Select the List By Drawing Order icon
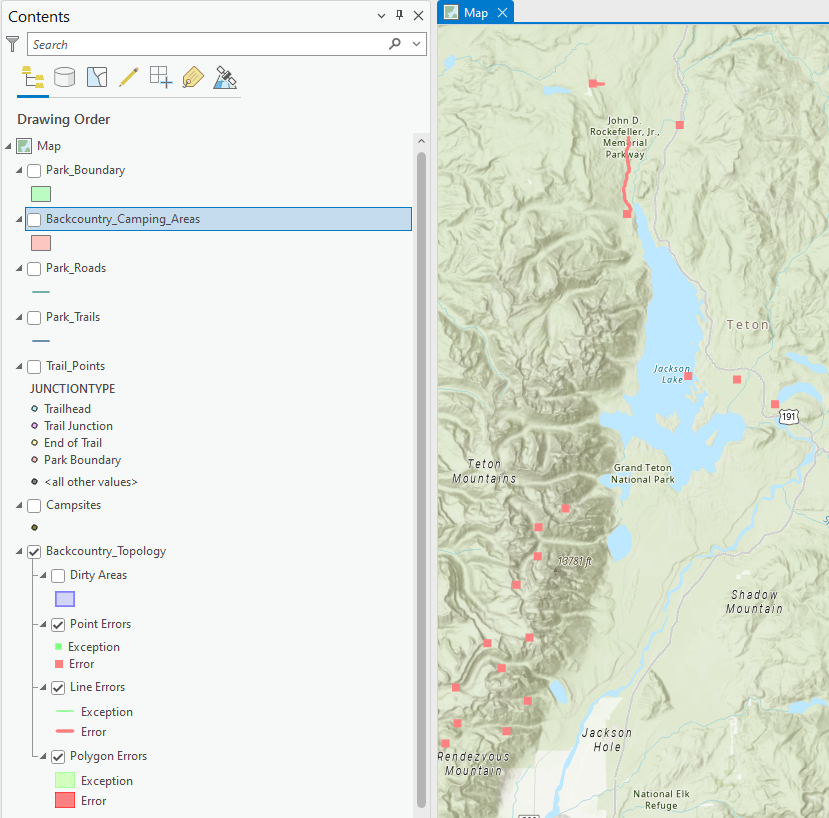The height and width of the screenshot is (818, 829). [31, 77]
